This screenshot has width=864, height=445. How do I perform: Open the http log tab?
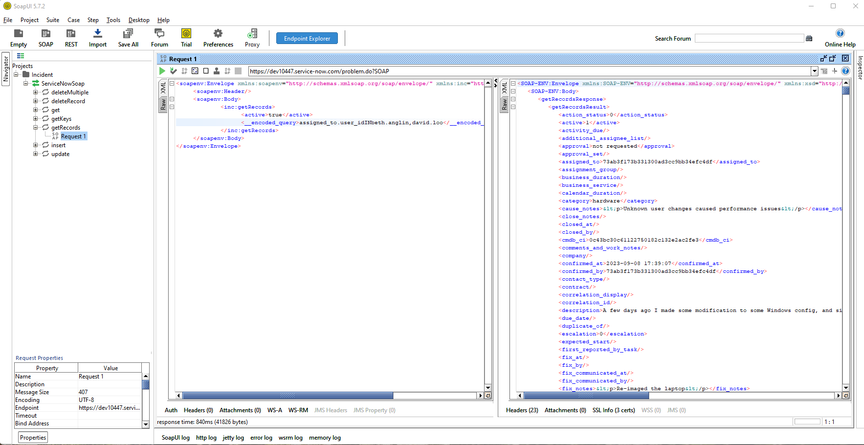(207, 437)
